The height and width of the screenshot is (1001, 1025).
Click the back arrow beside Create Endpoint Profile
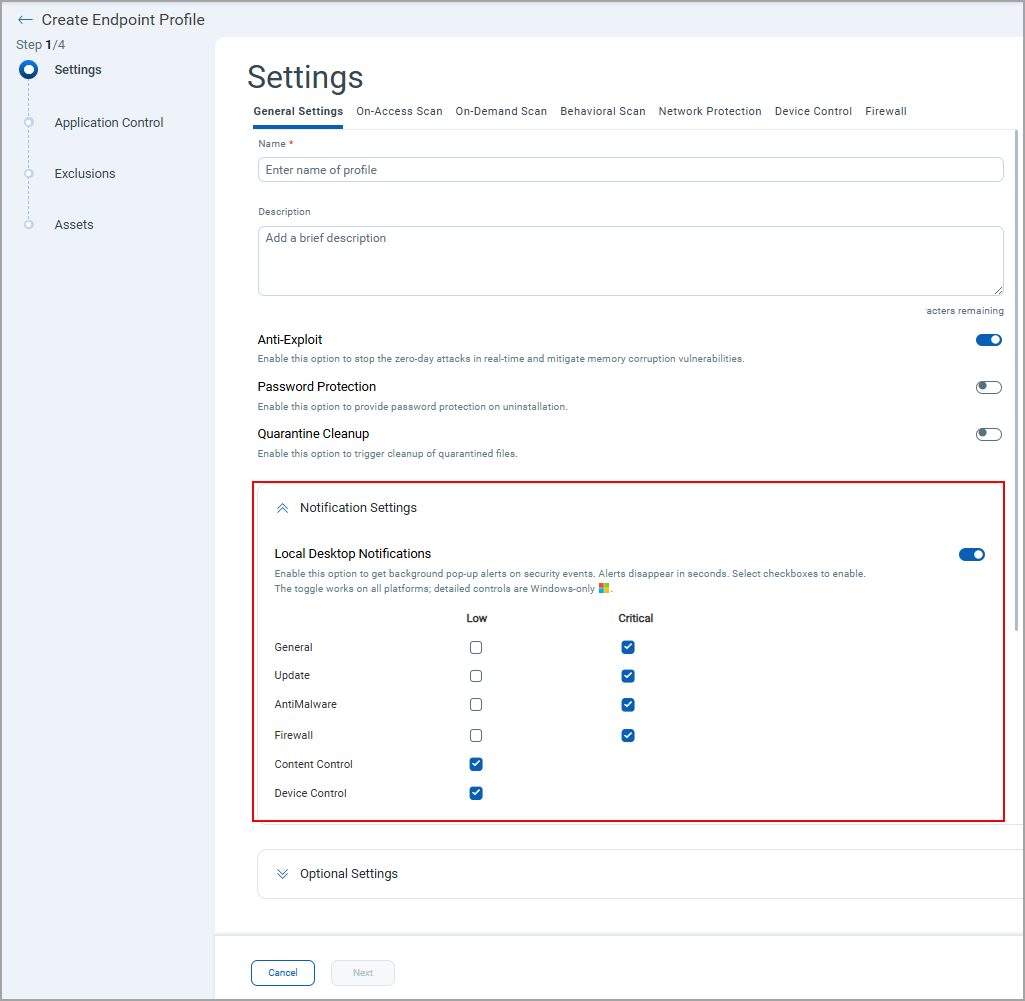(x=25, y=20)
